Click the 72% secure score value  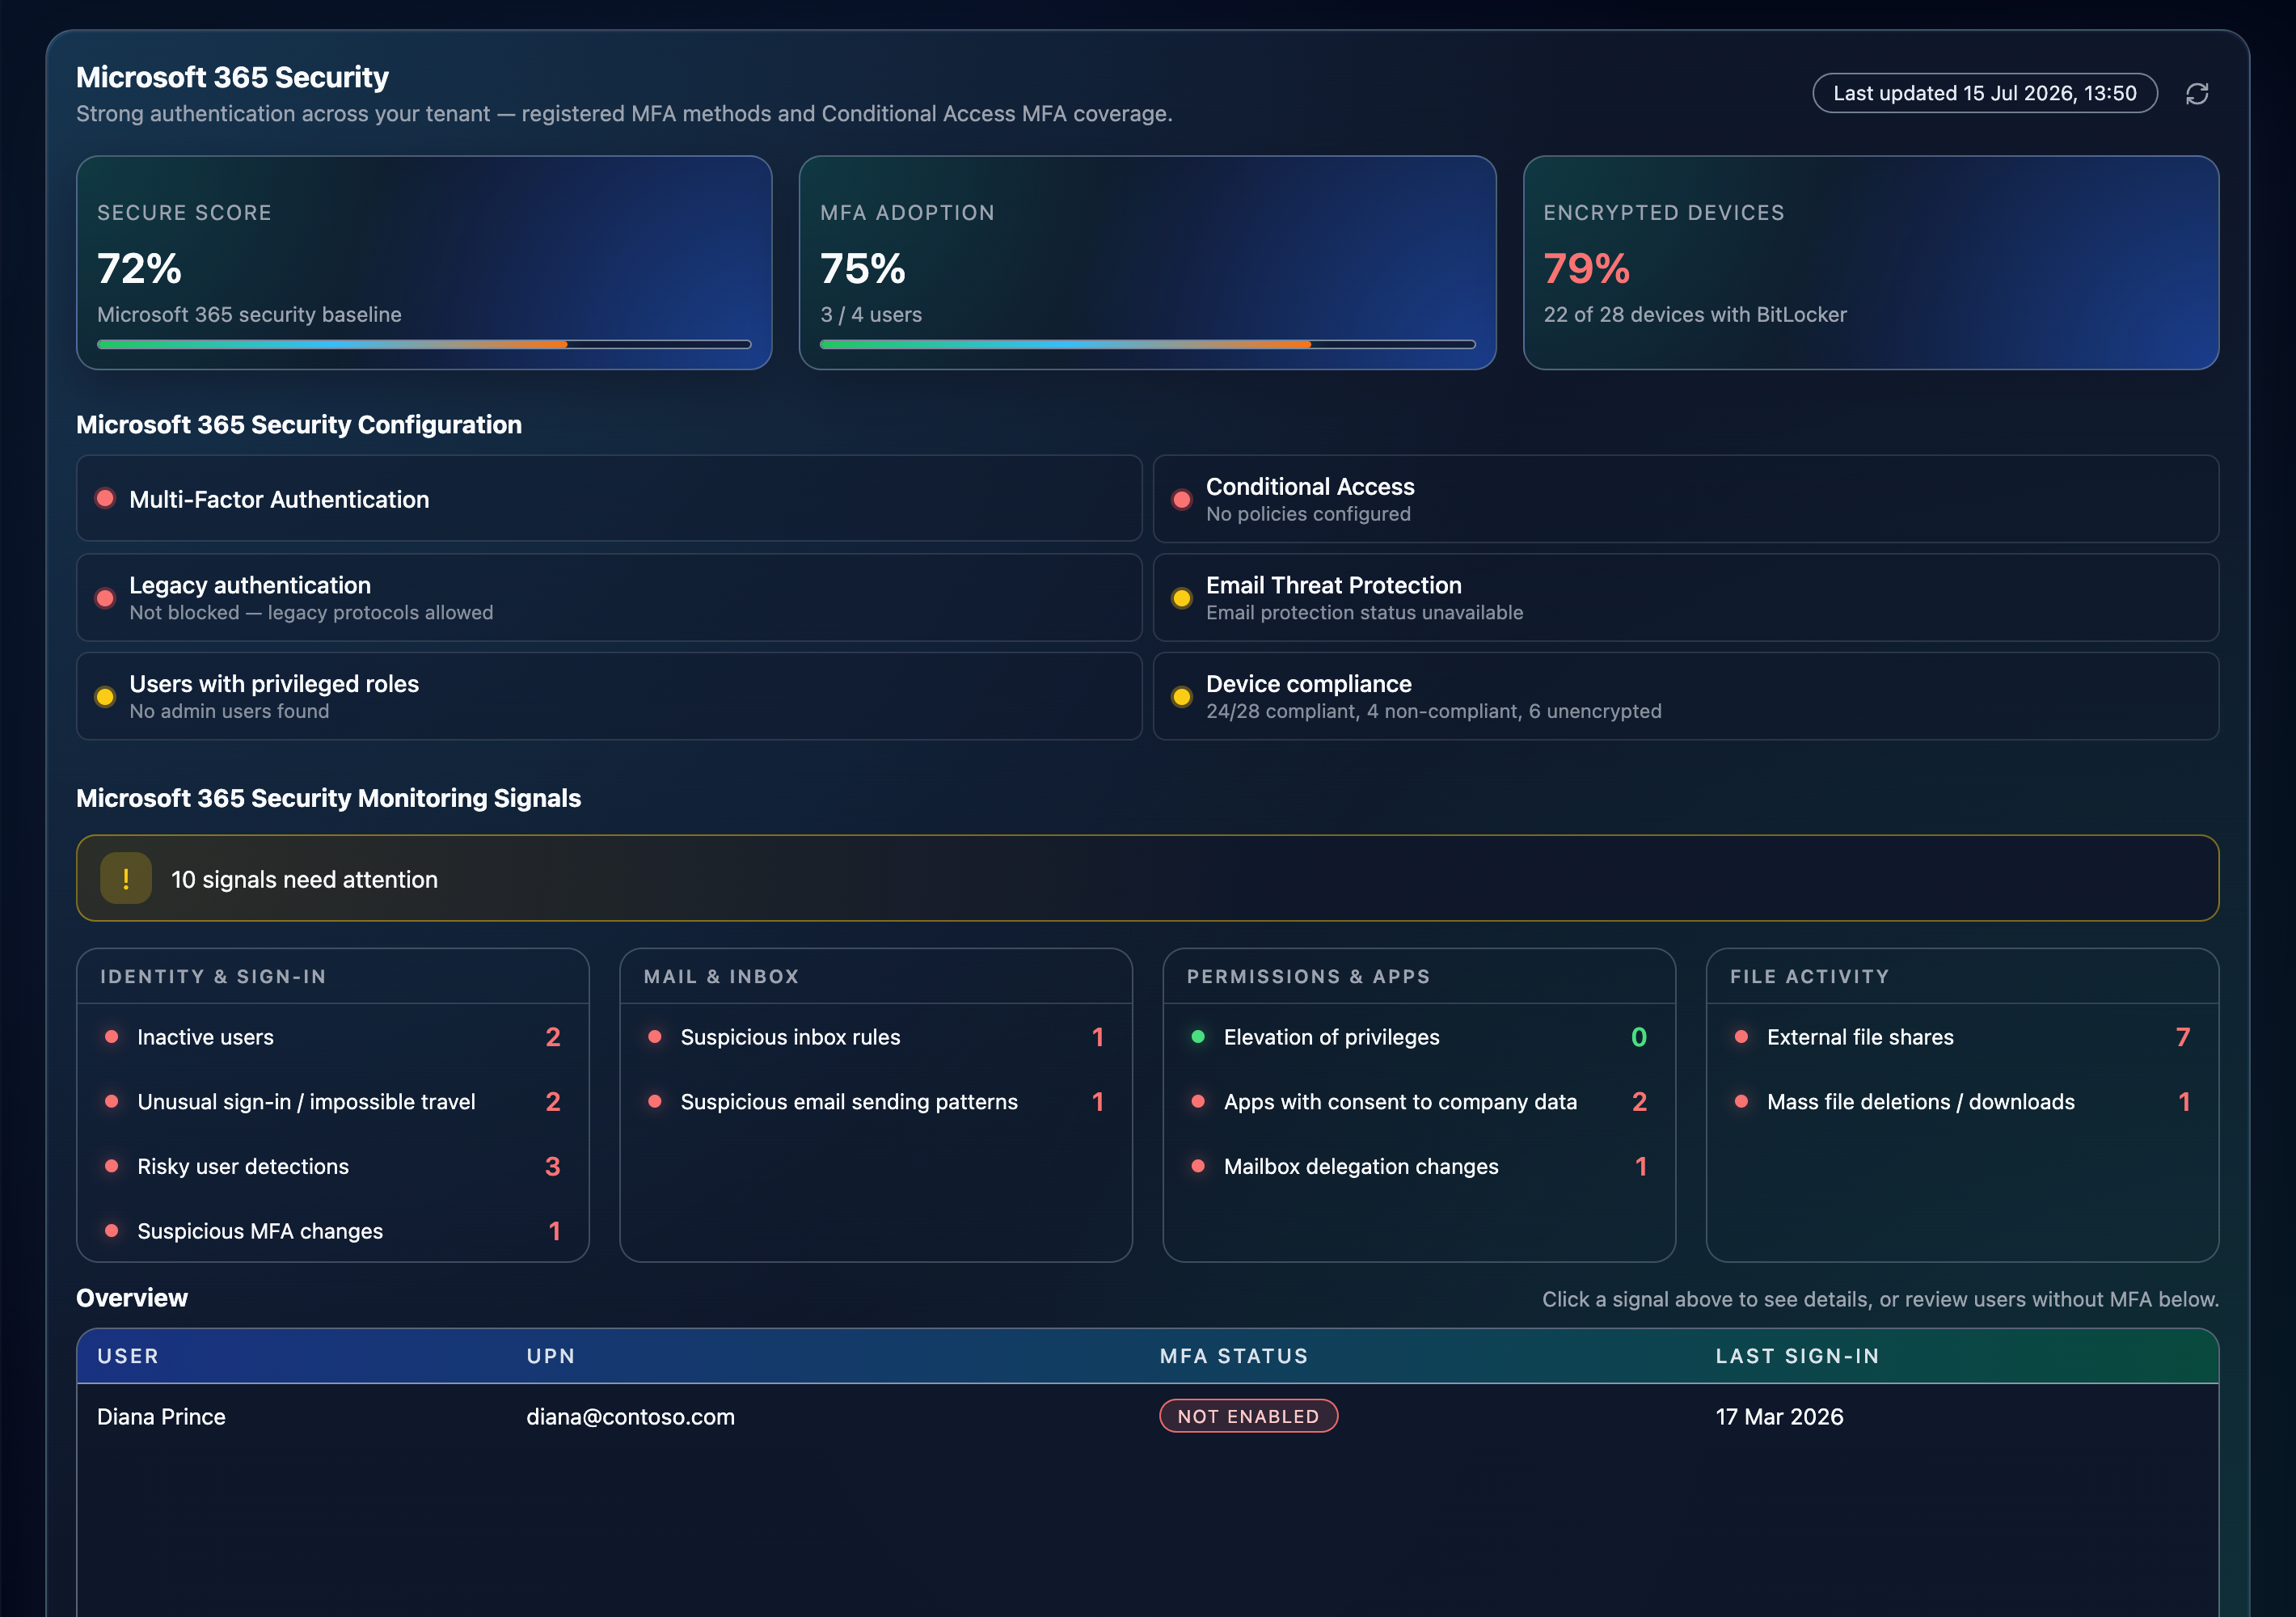(139, 268)
